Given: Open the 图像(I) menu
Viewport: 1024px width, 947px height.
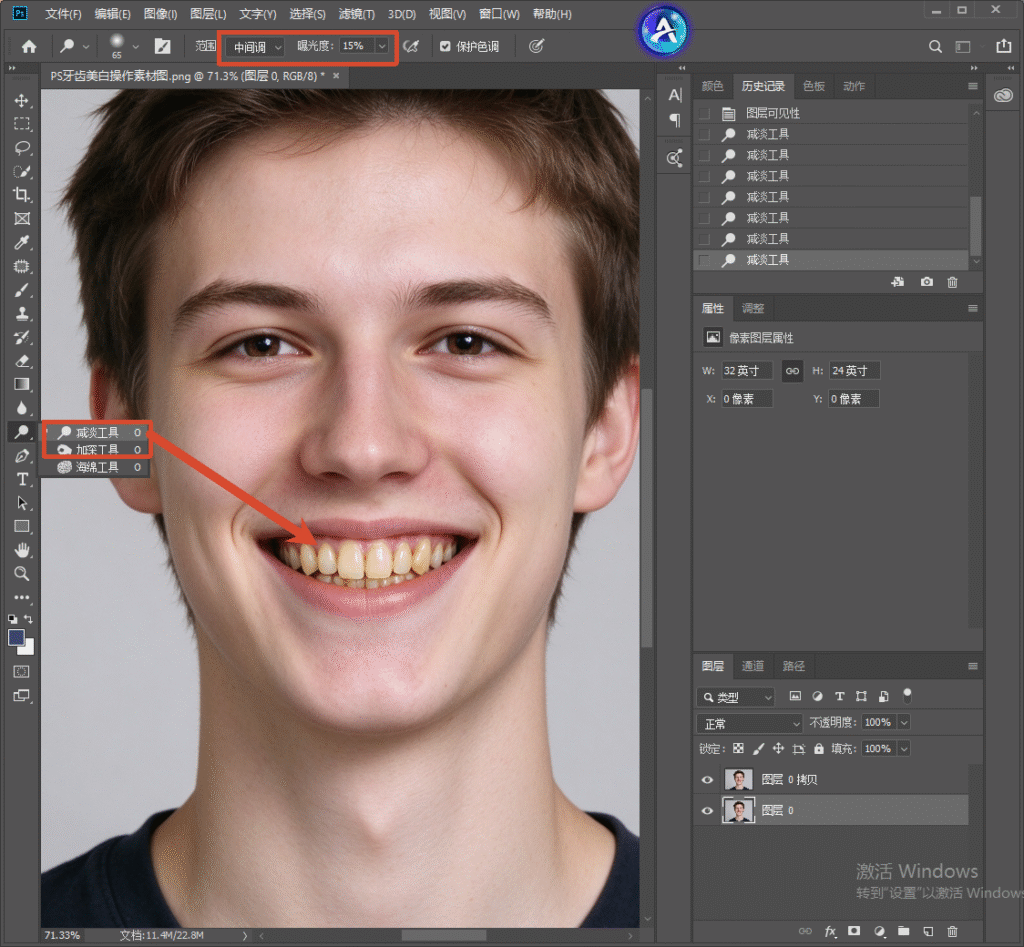Looking at the screenshot, I should (x=160, y=14).
